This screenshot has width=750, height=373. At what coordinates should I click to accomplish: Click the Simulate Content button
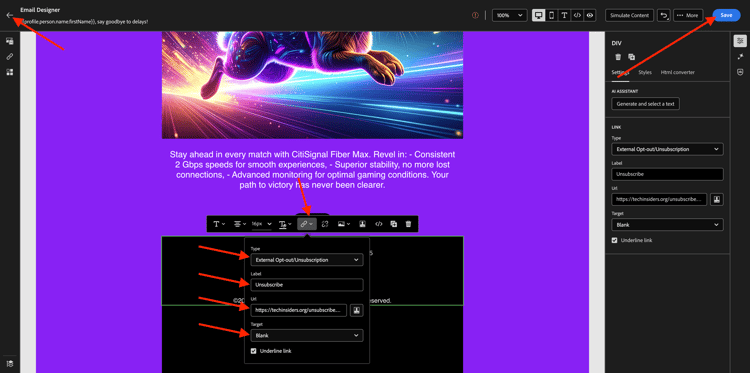pos(629,15)
